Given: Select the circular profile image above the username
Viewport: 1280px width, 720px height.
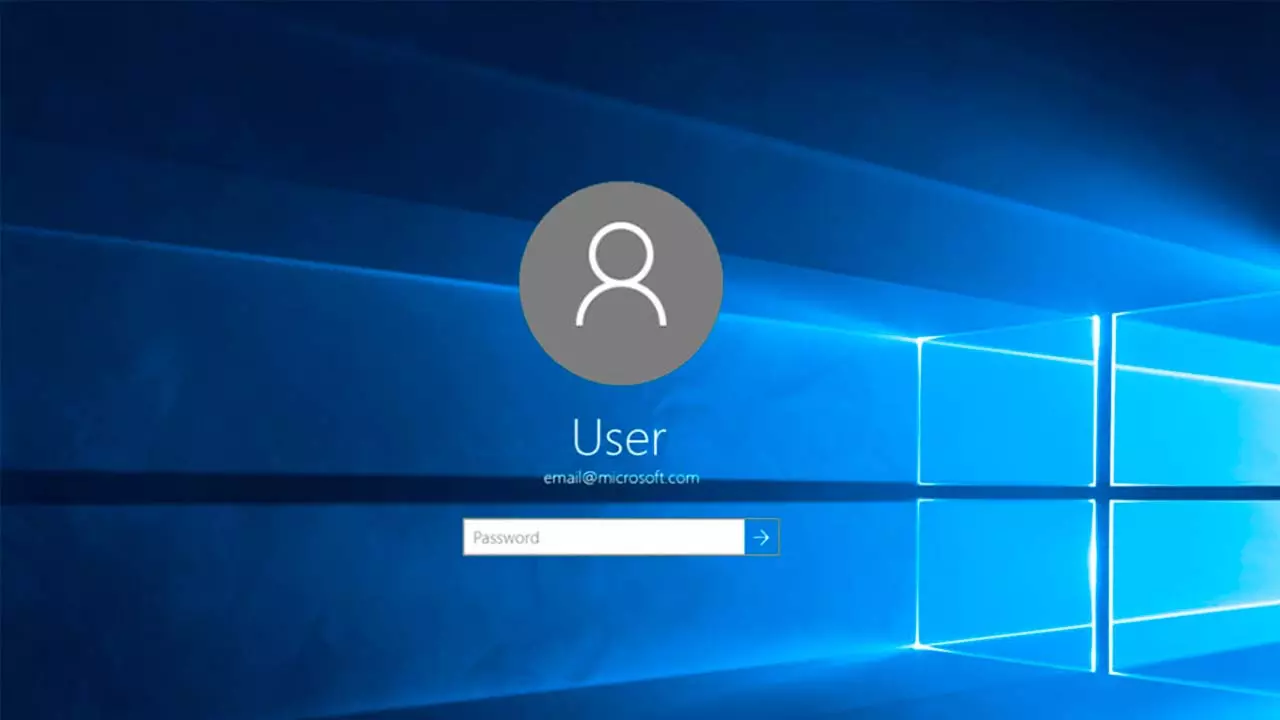Looking at the screenshot, I should click(x=620, y=283).
